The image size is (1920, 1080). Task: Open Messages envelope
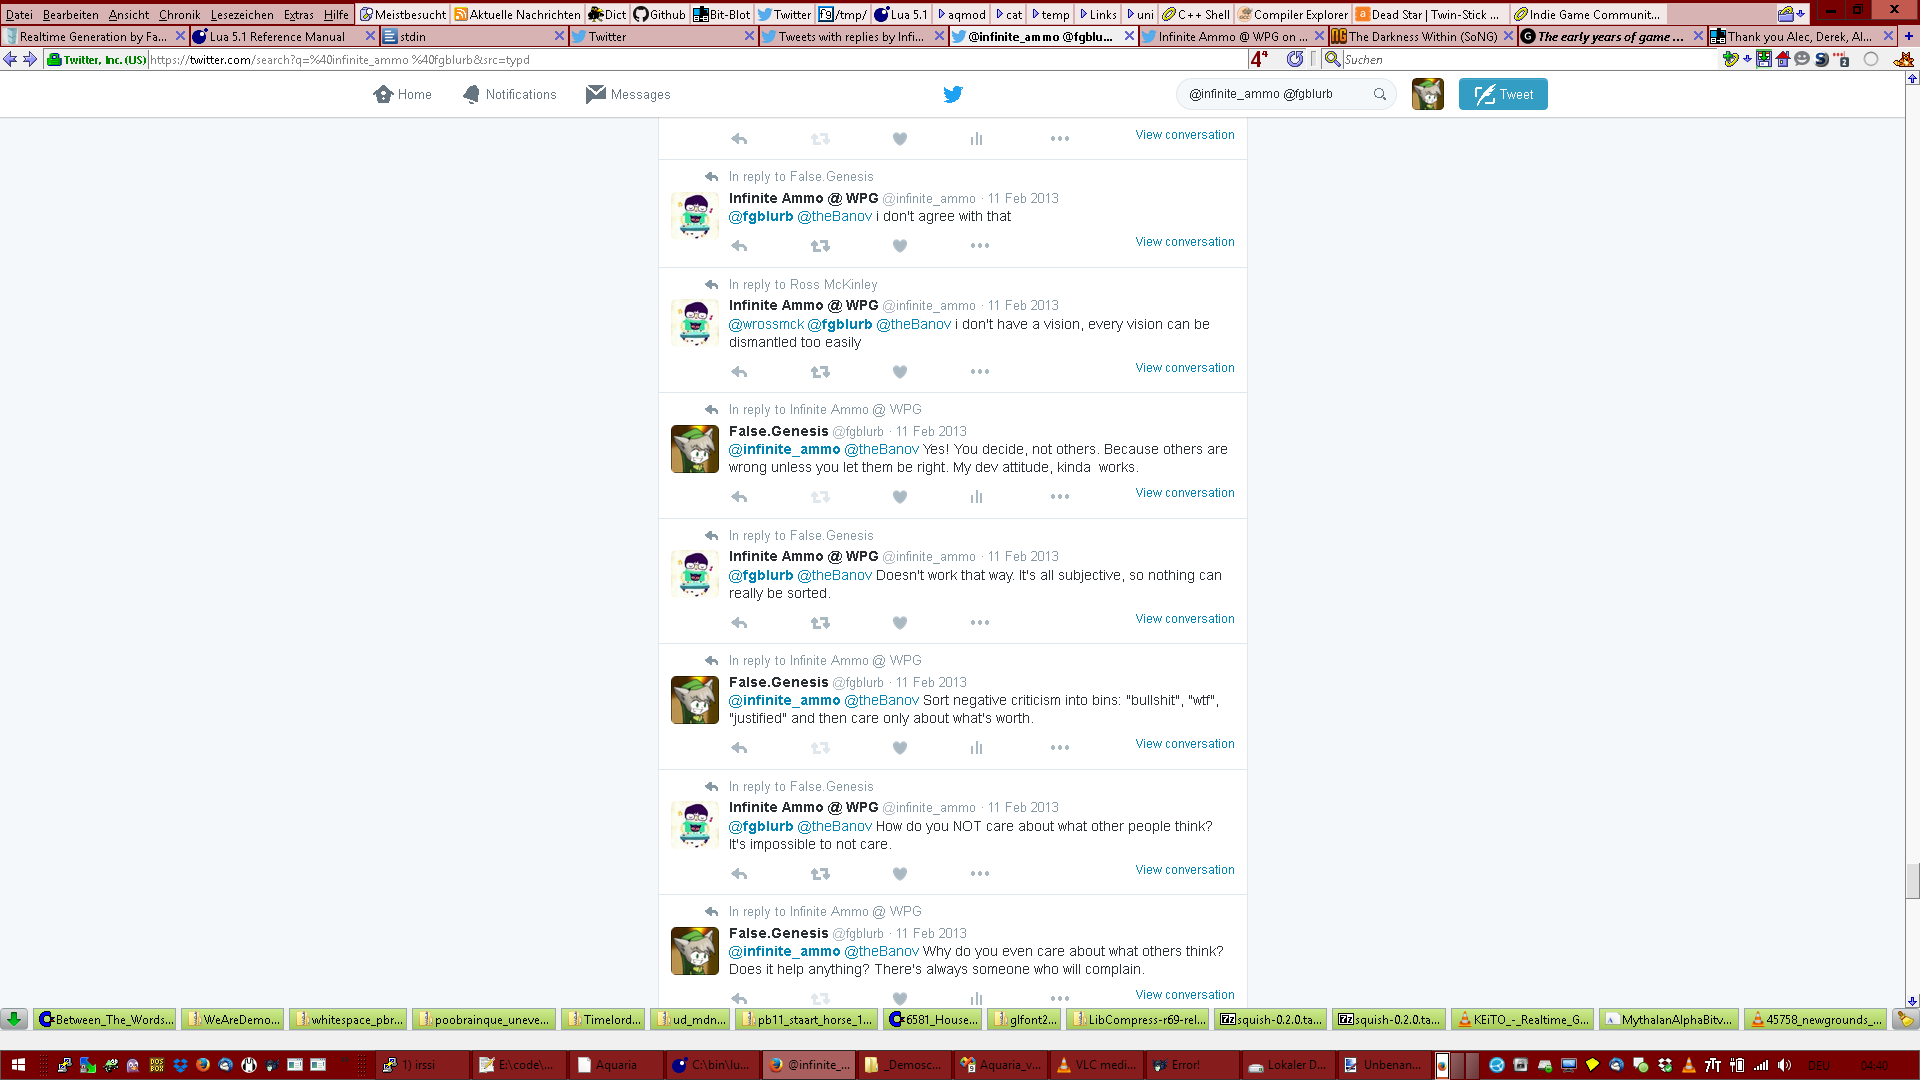click(x=628, y=94)
